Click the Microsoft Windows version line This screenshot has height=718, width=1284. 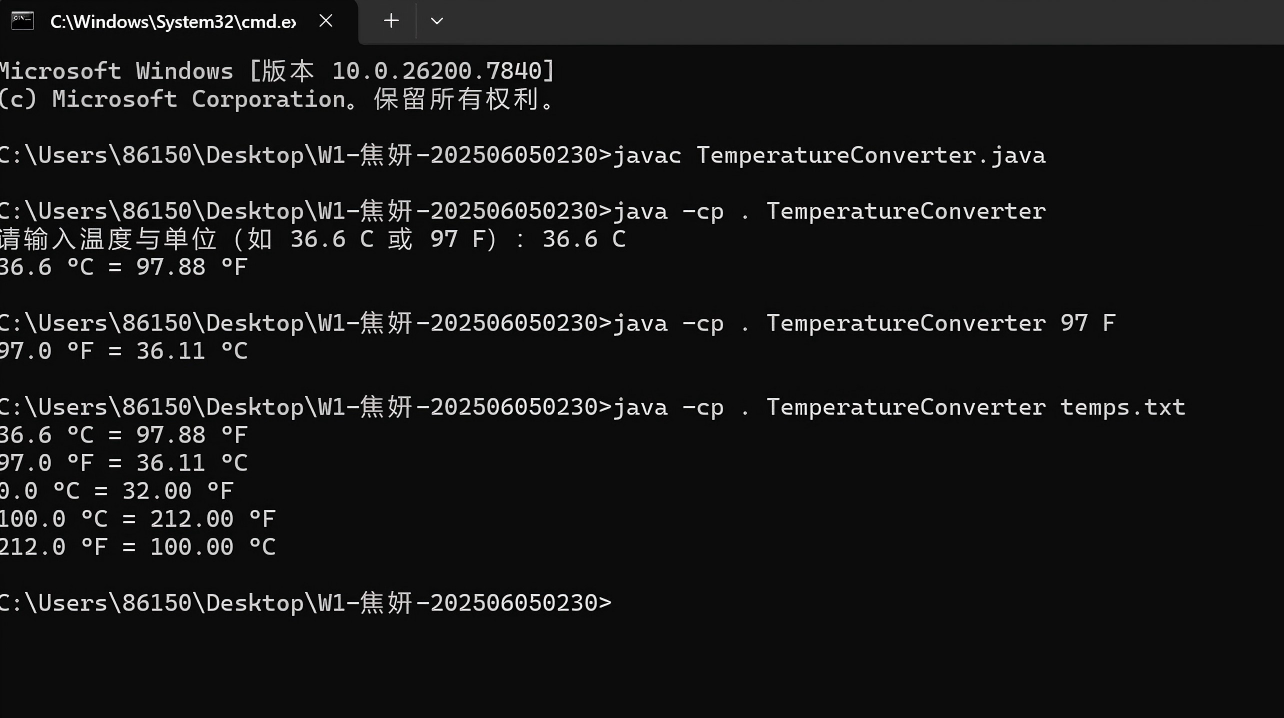(x=277, y=71)
